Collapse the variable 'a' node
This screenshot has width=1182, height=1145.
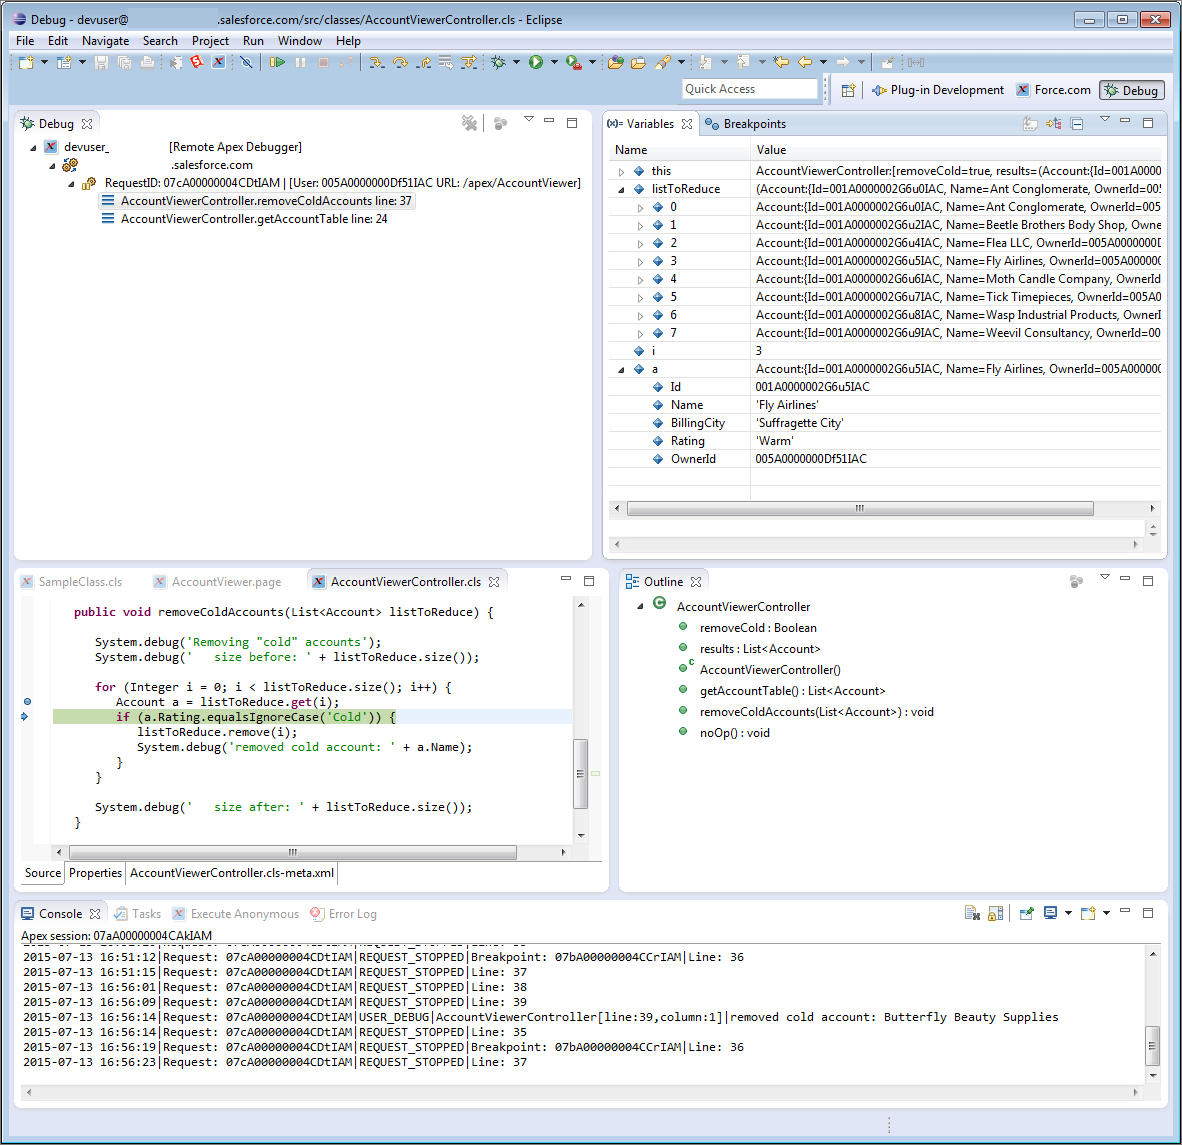621,369
